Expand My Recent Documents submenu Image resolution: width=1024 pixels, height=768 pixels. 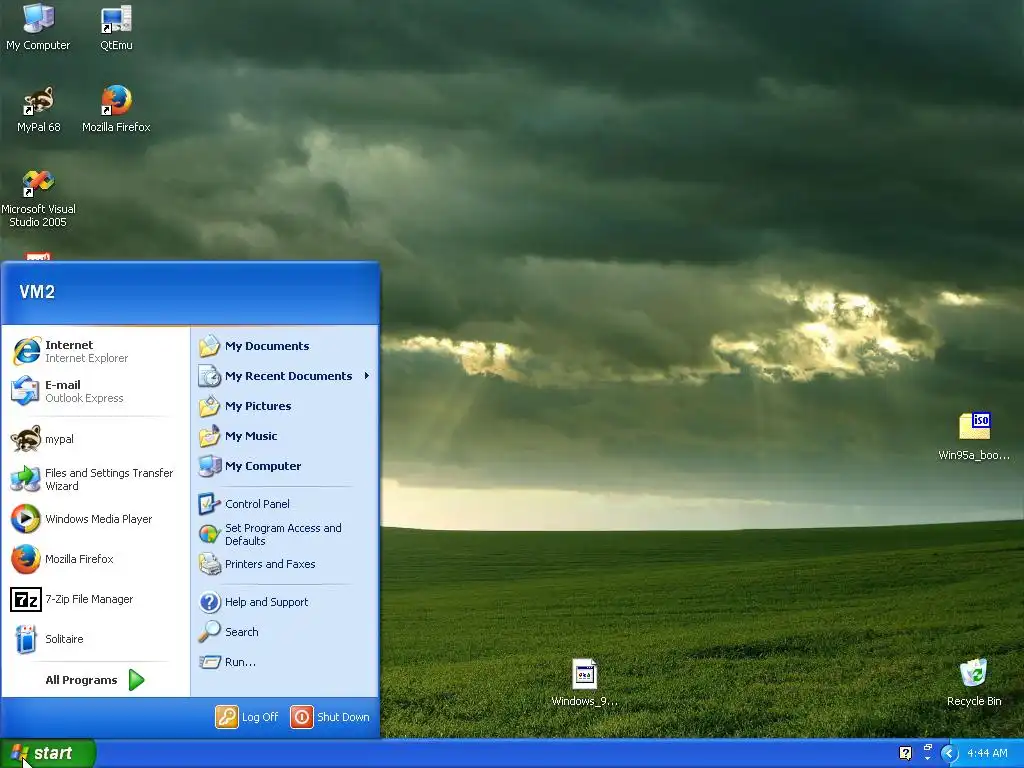coord(285,376)
